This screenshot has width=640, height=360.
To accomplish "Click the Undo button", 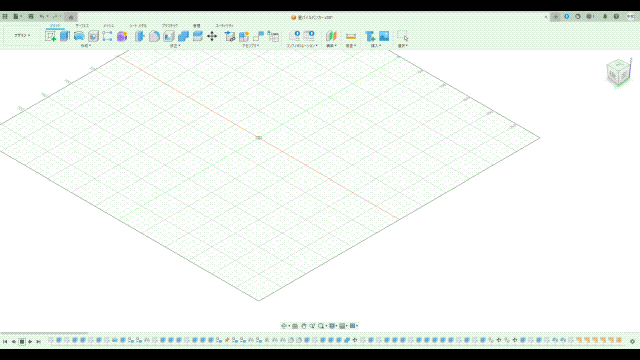I will [x=42, y=17].
